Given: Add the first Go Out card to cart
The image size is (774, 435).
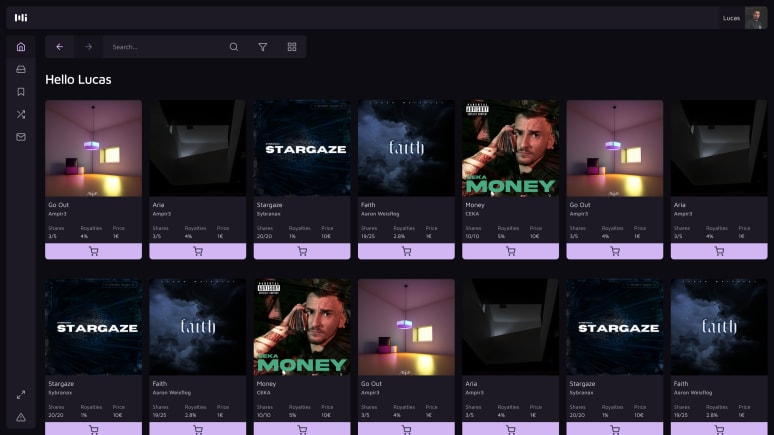Looking at the screenshot, I should (93, 251).
